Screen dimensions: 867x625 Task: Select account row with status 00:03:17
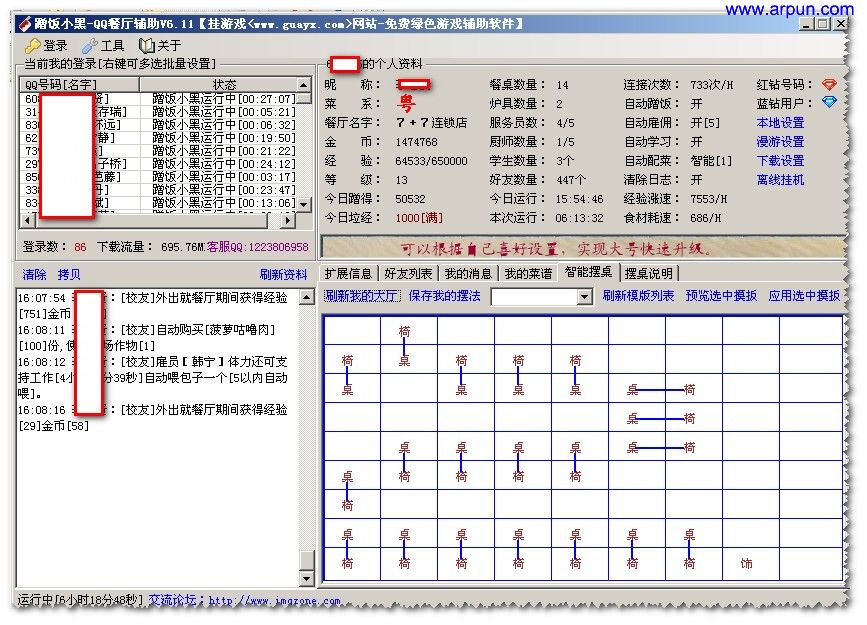tap(159, 177)
